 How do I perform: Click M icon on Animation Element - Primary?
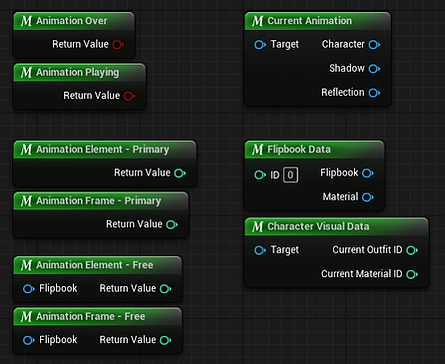[26, 150]
